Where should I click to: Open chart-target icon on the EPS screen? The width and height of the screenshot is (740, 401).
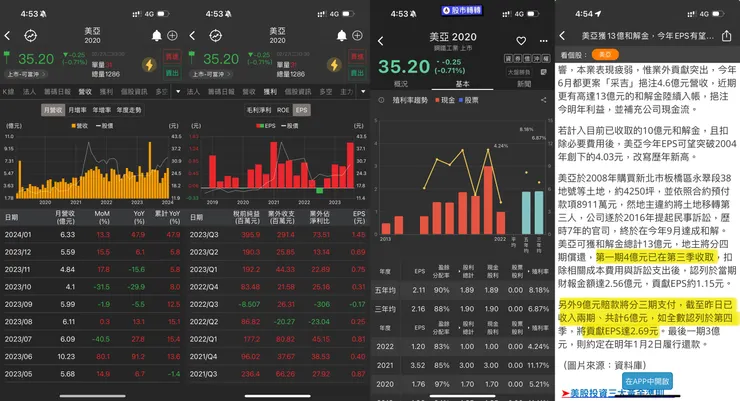216,35
